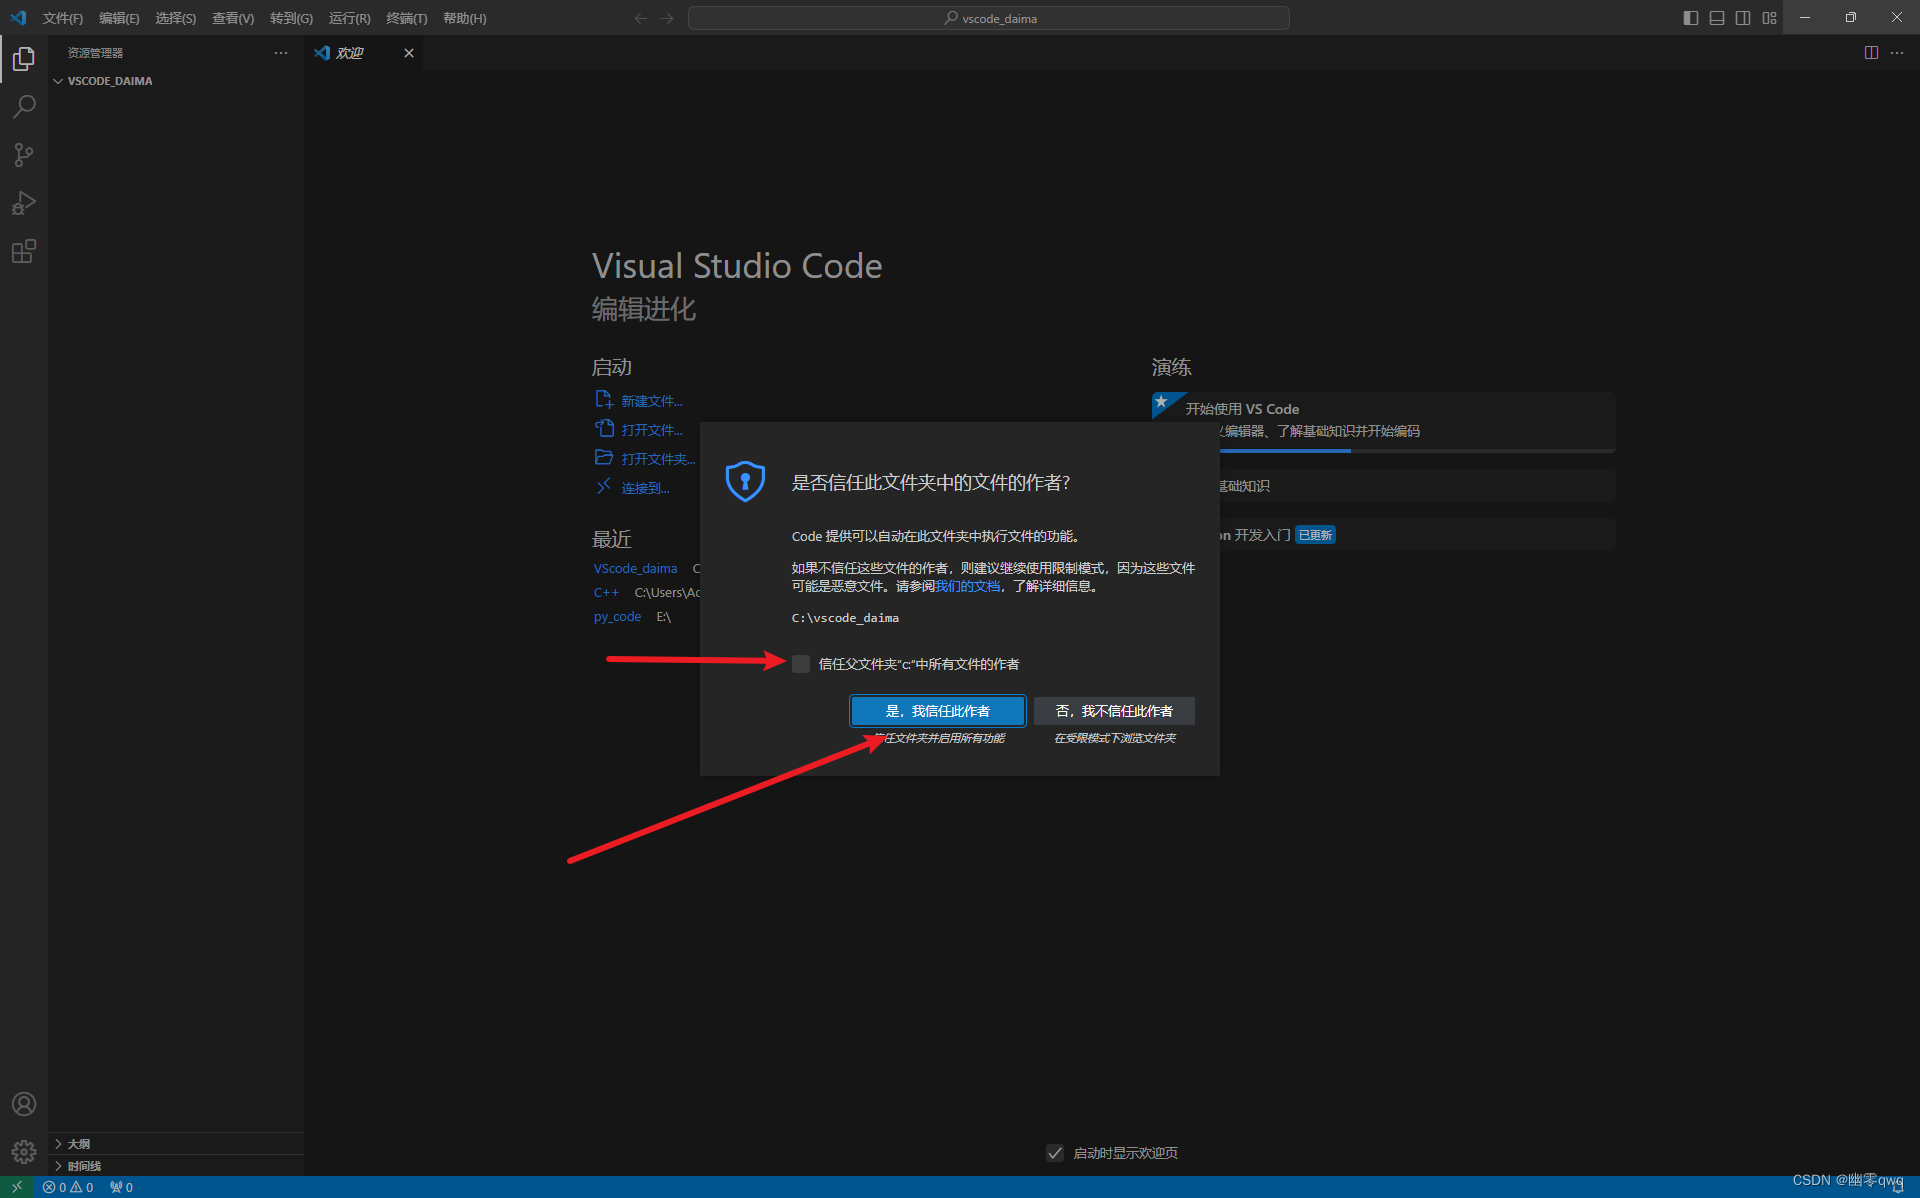Open the 转到(G) menu

coord(291,18)
